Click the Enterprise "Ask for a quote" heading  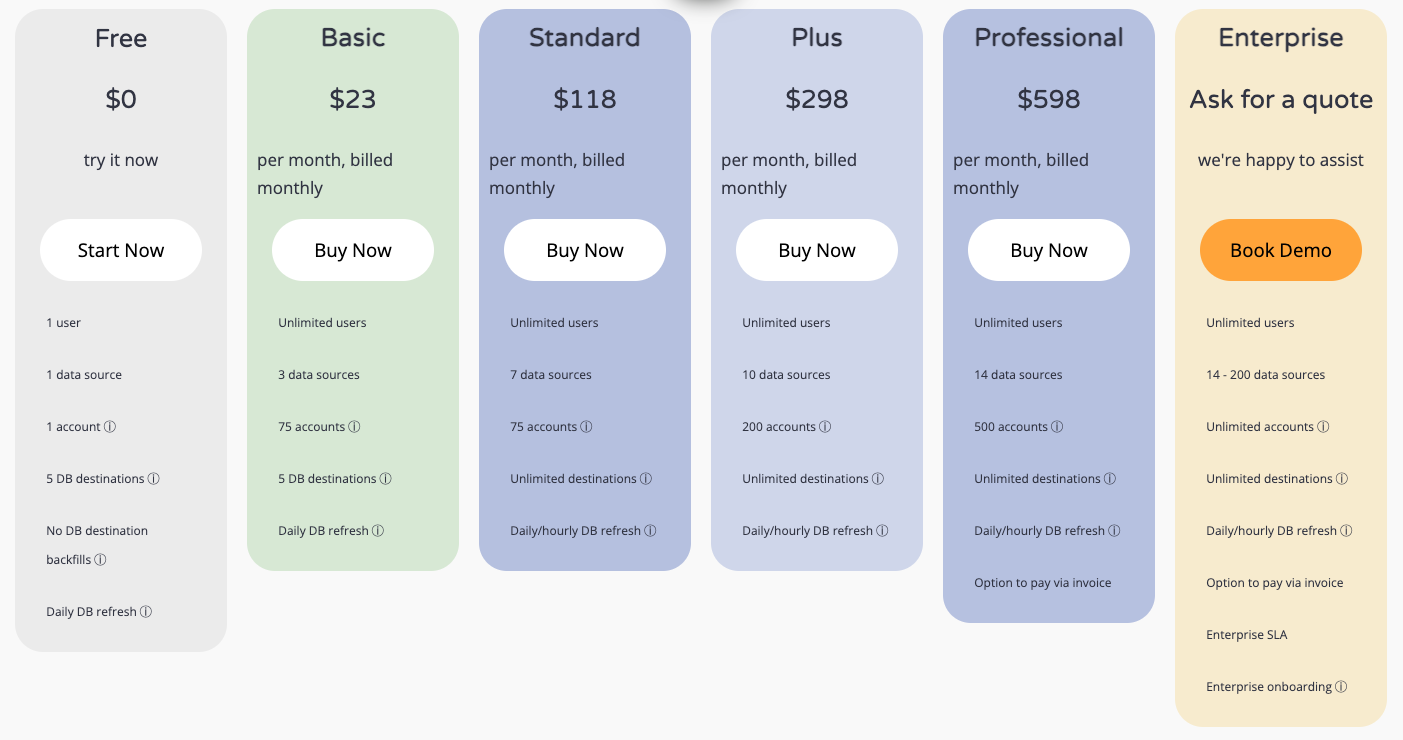pos(1281,99)
